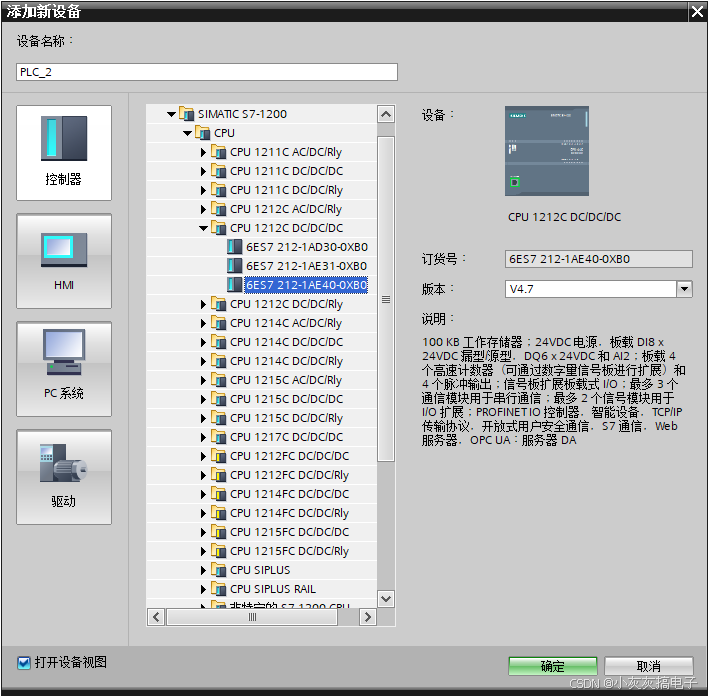709x697 pixels.
Task: Click folder icon of CPU SIPLUS
Action: pyautogui.click(x=218, y=570)
